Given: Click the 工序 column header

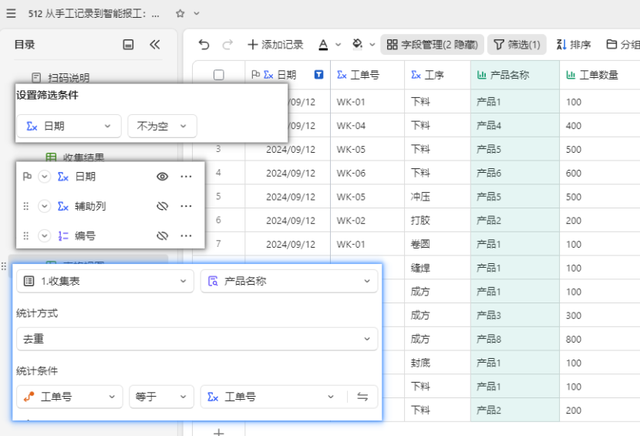Looking at the screenshot, I should point(437,75).
